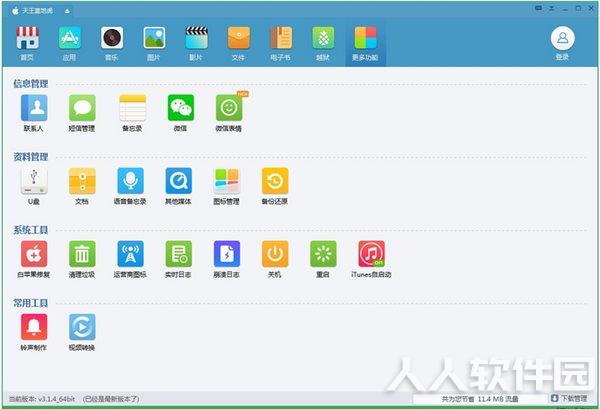
Task: Switch to the Music (音乐) tab
Action: (x=112, y=44)
